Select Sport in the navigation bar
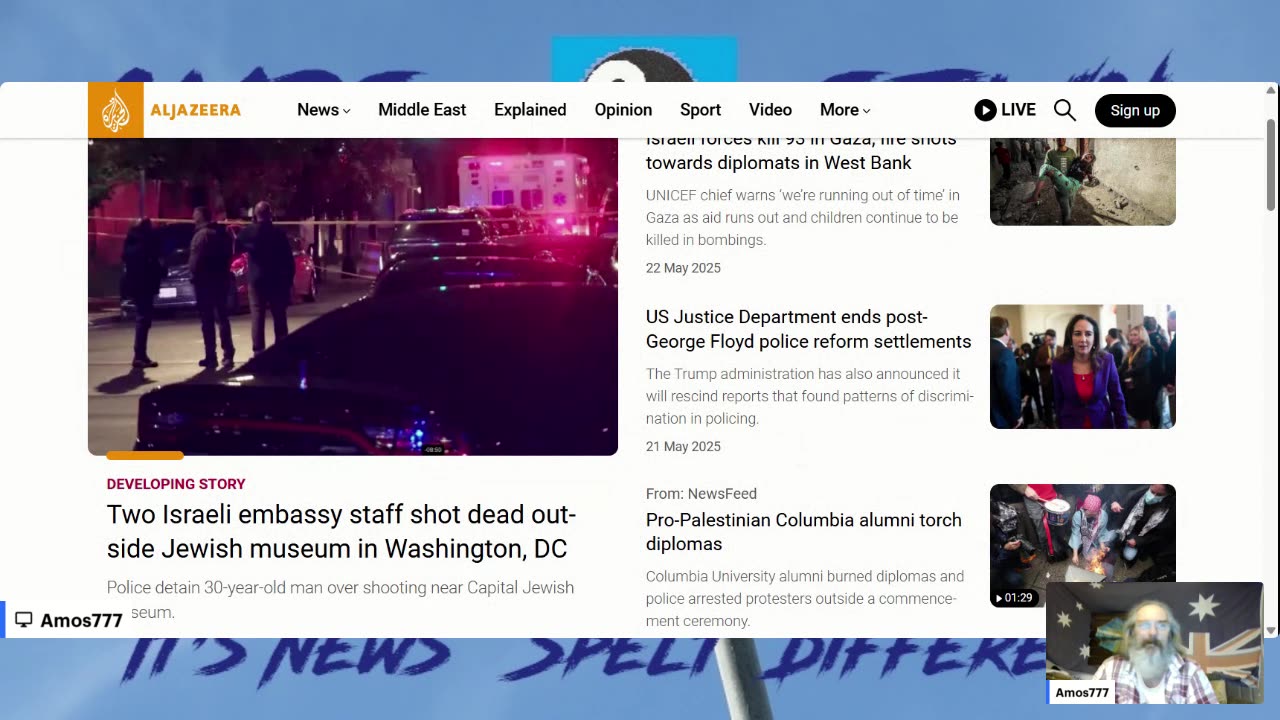This screenshot has width=1280, height=720. pyautogui.click(x=700, y=110)
